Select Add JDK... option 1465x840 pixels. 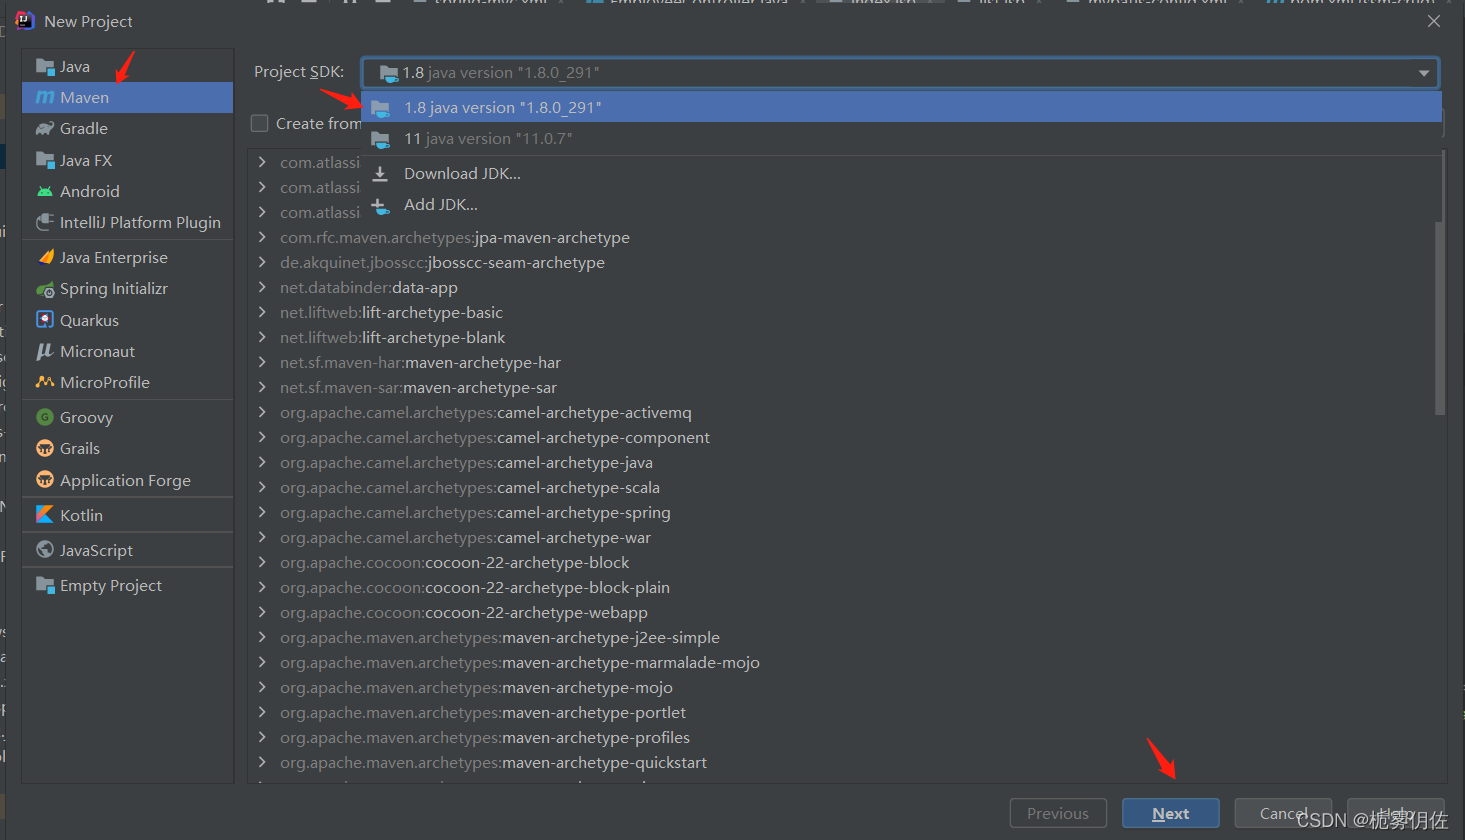[x=901, y=205]
